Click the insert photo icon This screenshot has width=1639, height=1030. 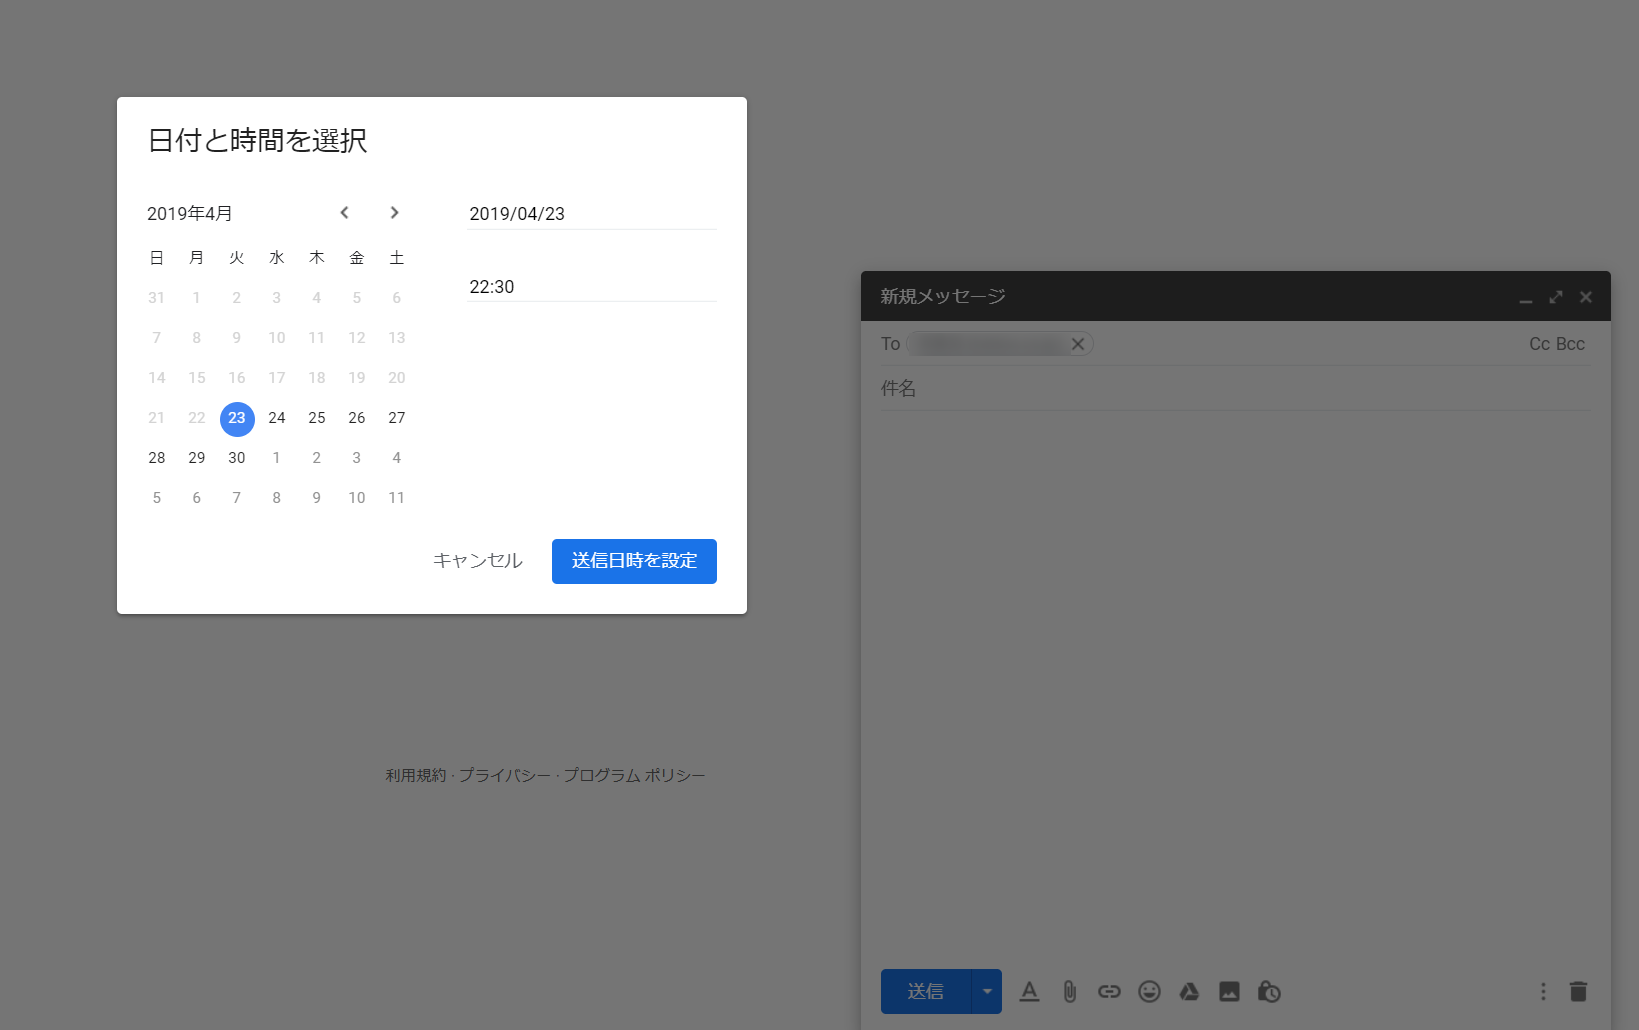[1229, 991]
